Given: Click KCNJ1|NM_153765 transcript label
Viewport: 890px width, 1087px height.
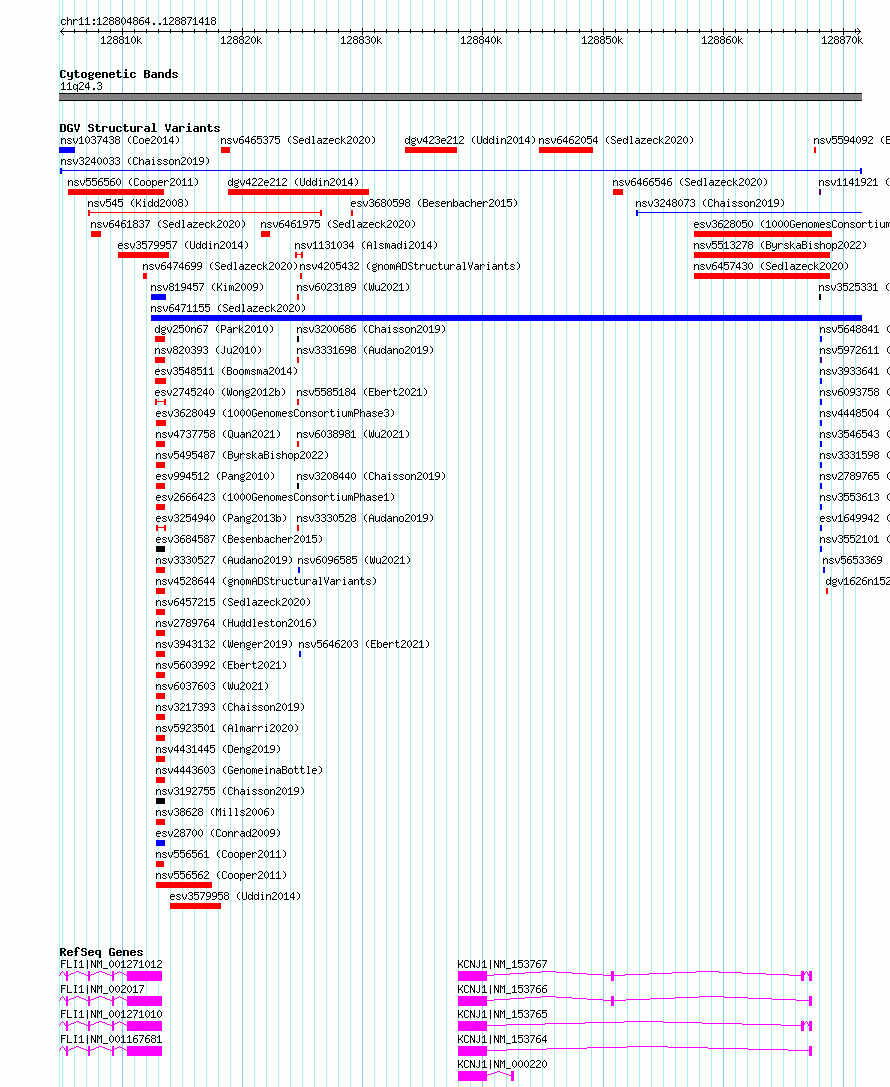Looking at the screenshot, I should point(503,1014).
